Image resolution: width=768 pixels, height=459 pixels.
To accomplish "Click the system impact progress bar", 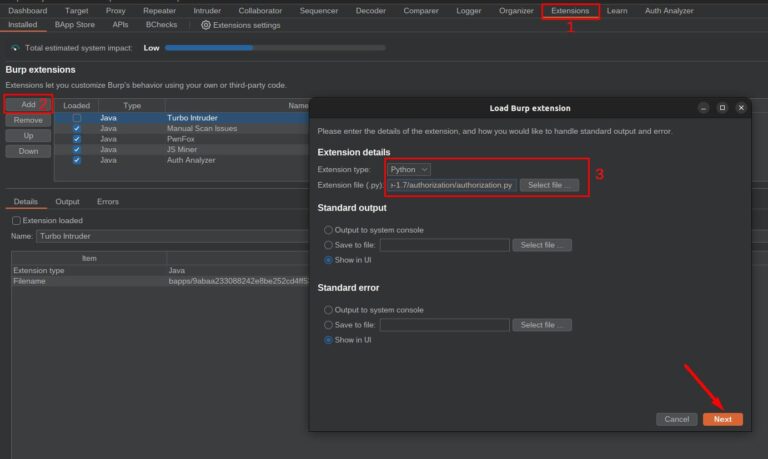I will point(275,48).
